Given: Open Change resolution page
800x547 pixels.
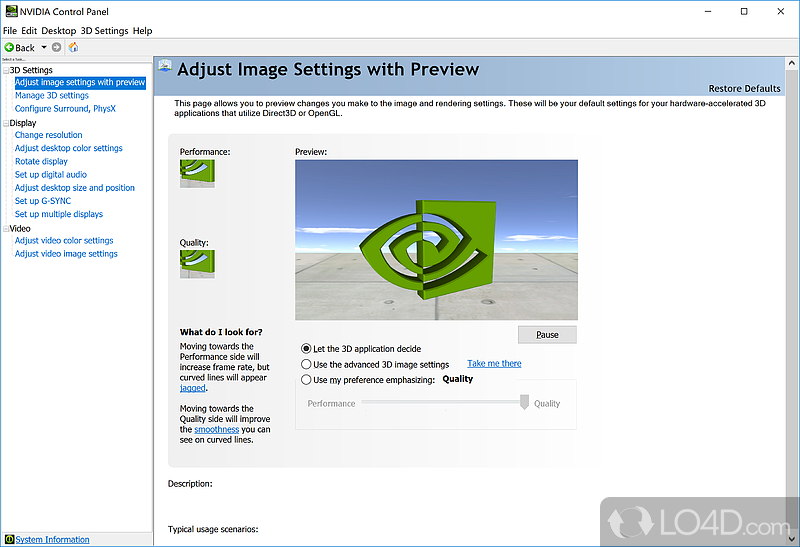Looking at the screenshot, I should (48, 135).
